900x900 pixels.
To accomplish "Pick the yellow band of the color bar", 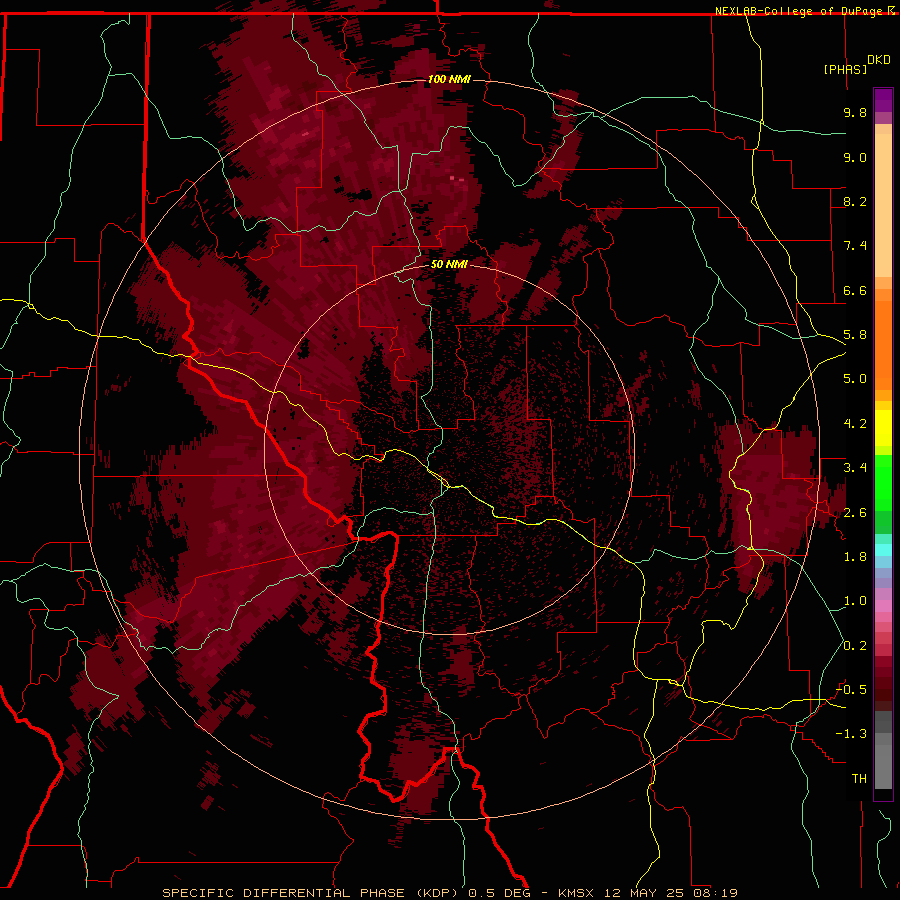I will click(883, 428).
